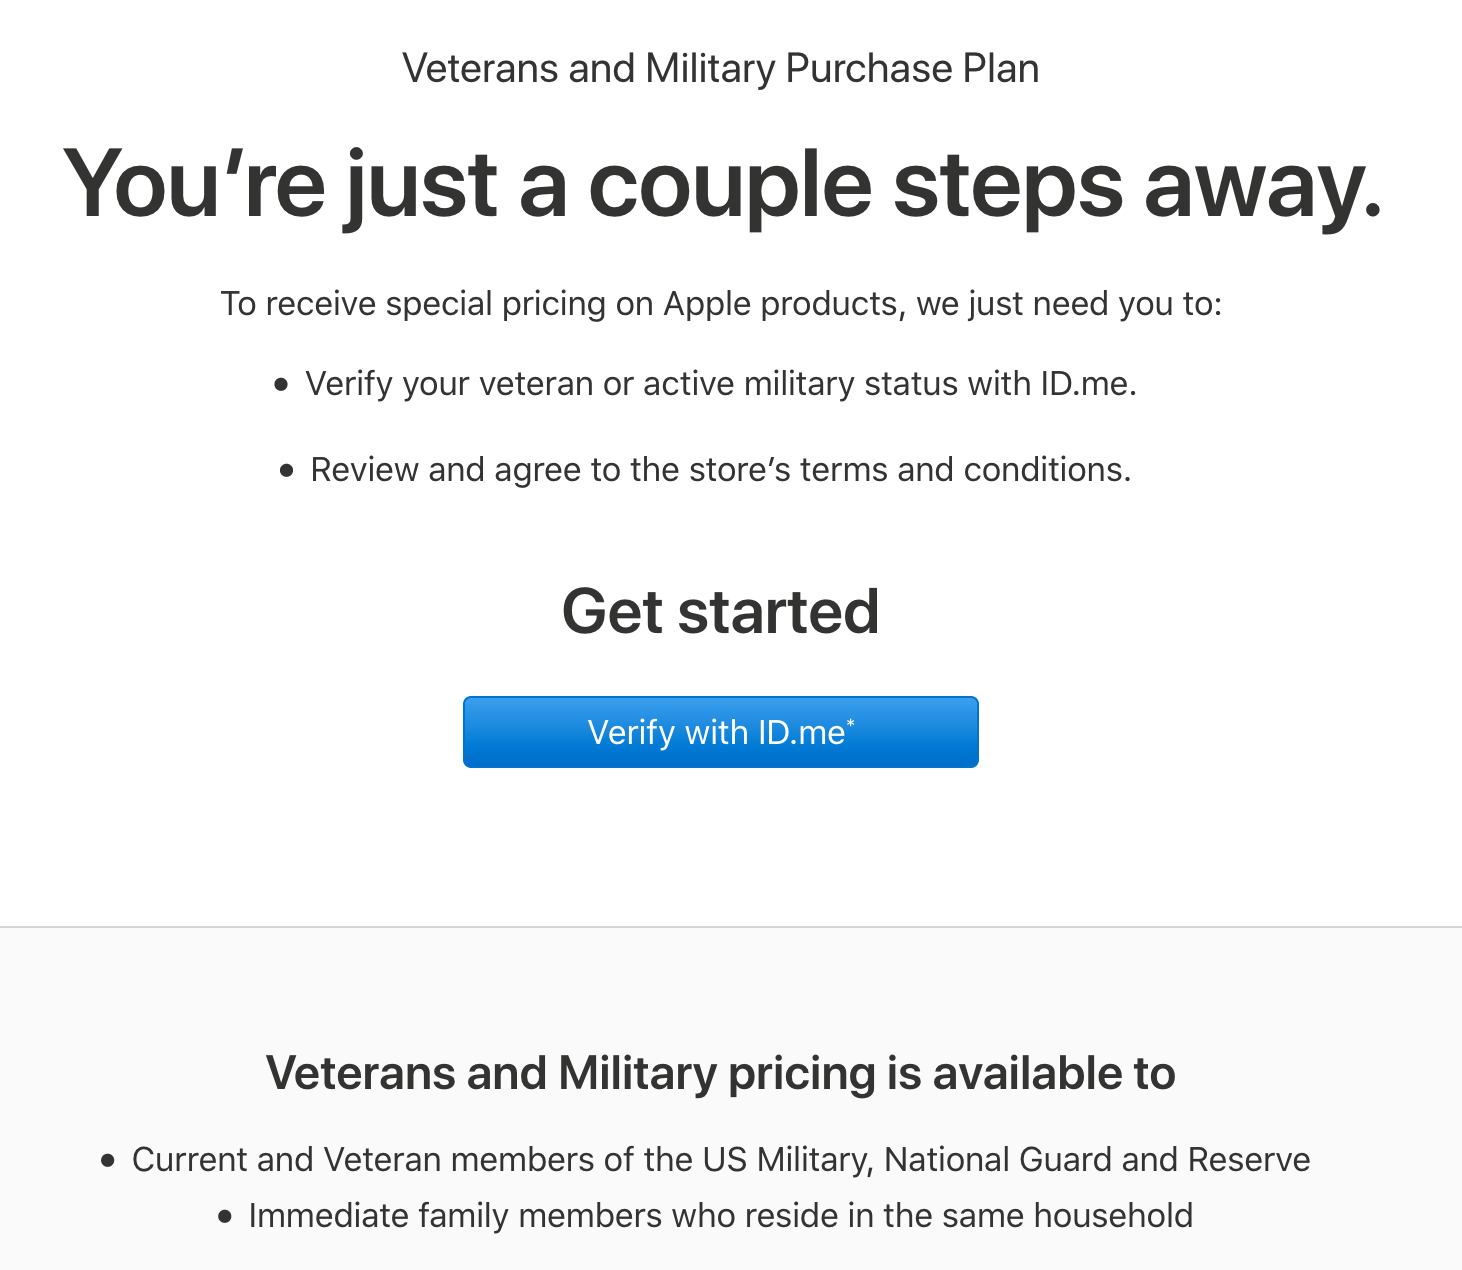The image size is (1462, 1270).
Task: Click the US Military eligibility bullet
Action: [721, 1159]
